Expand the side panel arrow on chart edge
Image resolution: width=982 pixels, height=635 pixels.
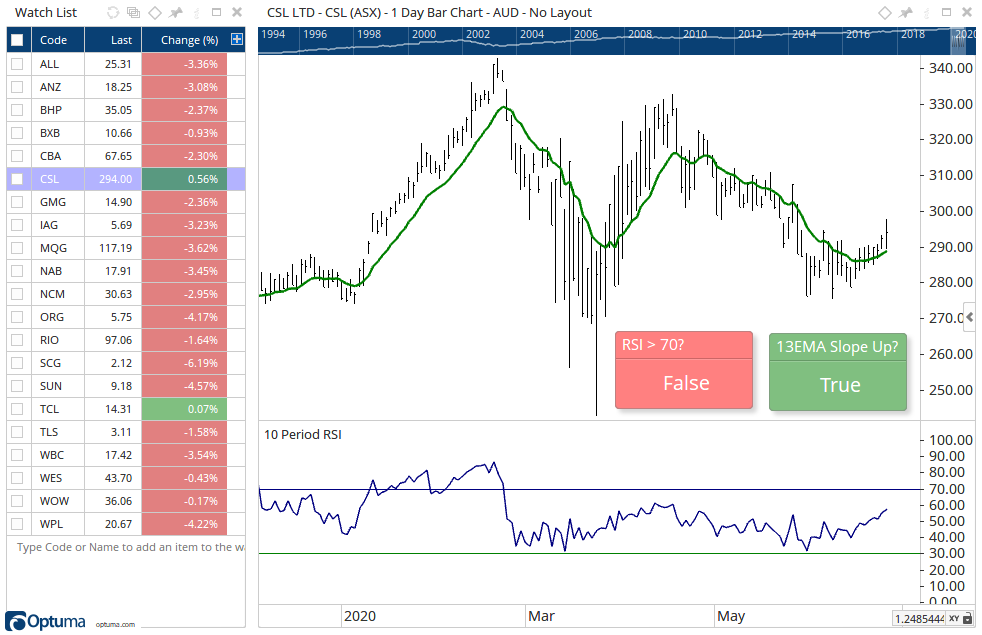pos(969,317)
